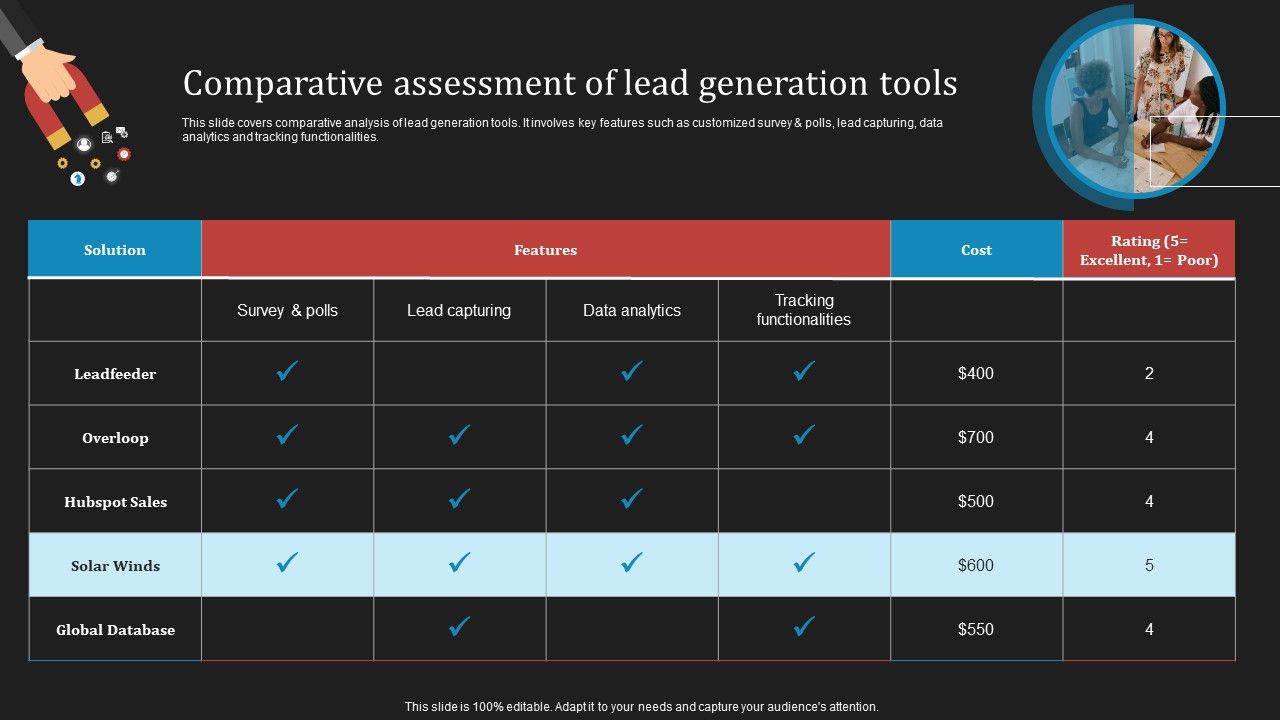Click the Global Database row label
The height and width of the screenshot is (720, 1280).
click(x=115, y=630)
